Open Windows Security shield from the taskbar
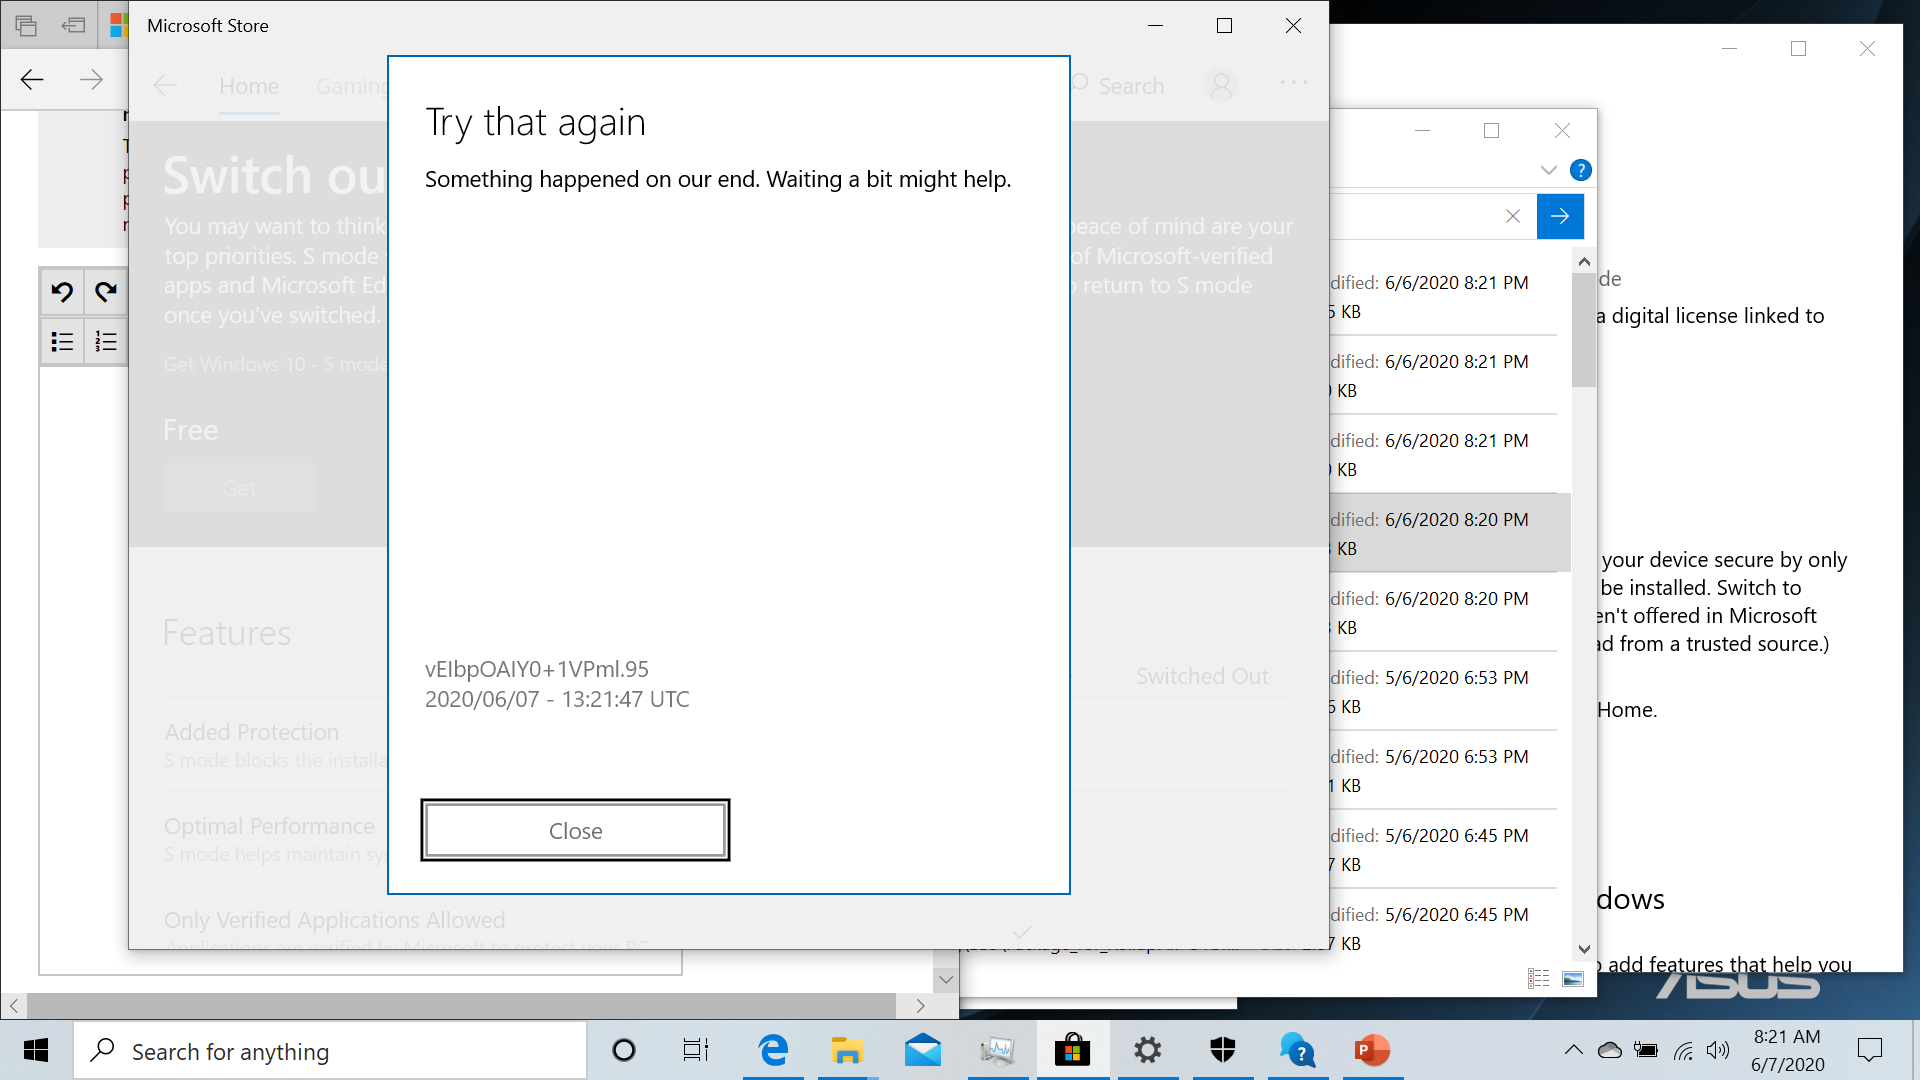The image size is (1920, 1080). [x=1223, y=1050]
